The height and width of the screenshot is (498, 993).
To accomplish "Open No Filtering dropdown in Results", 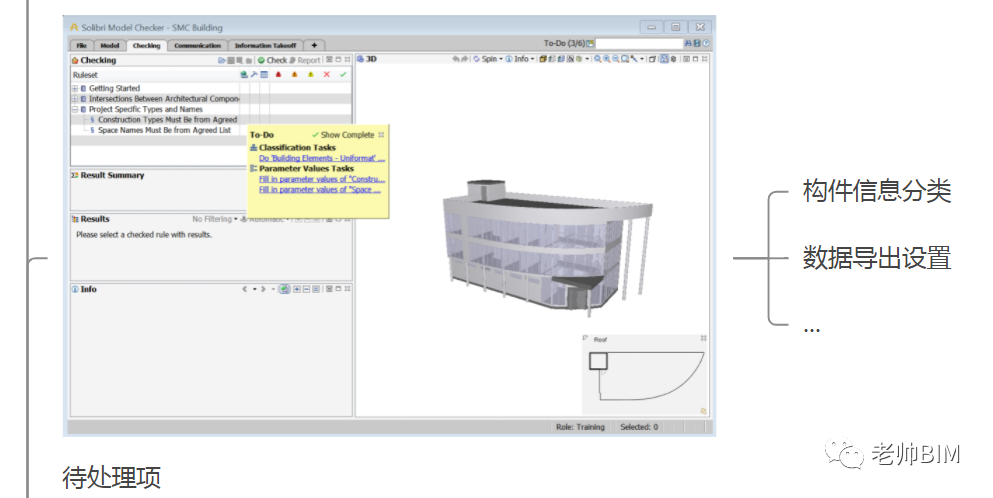I will tap(215, 219).
